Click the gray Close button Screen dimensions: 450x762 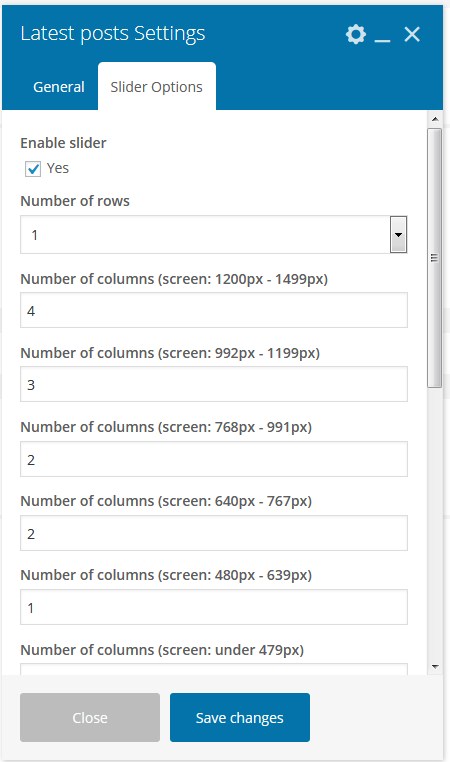point(90,717)
